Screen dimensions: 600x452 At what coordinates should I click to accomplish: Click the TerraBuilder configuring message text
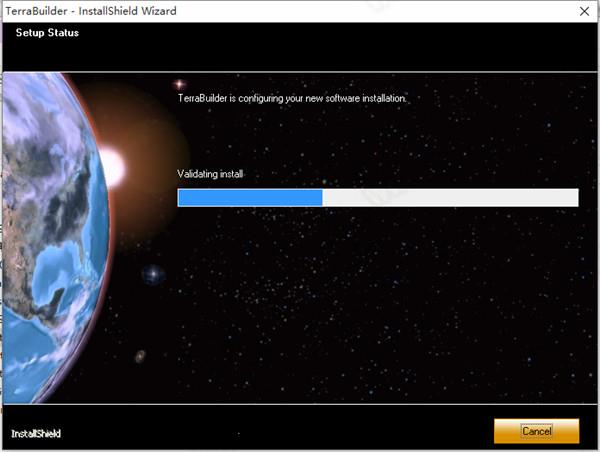[x=292, y=98]
